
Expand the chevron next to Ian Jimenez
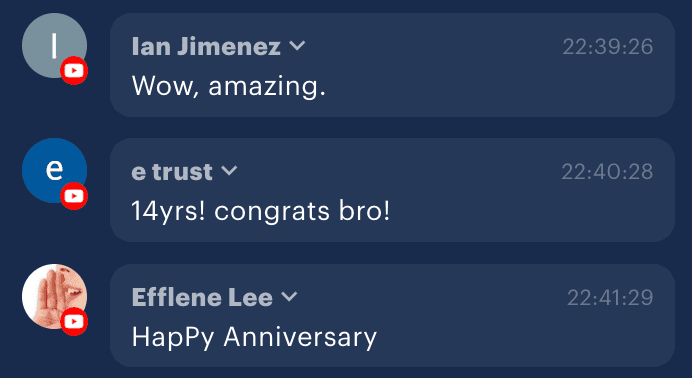[297, 45]
